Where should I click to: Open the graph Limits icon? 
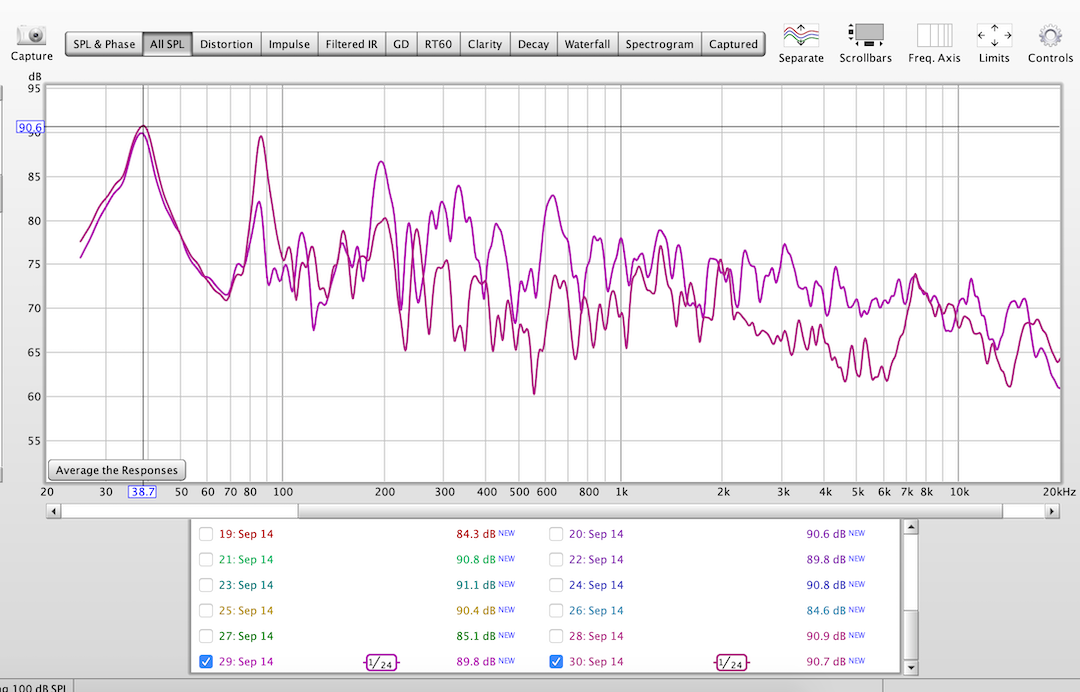pyautogui.click(x=994, y=36)
